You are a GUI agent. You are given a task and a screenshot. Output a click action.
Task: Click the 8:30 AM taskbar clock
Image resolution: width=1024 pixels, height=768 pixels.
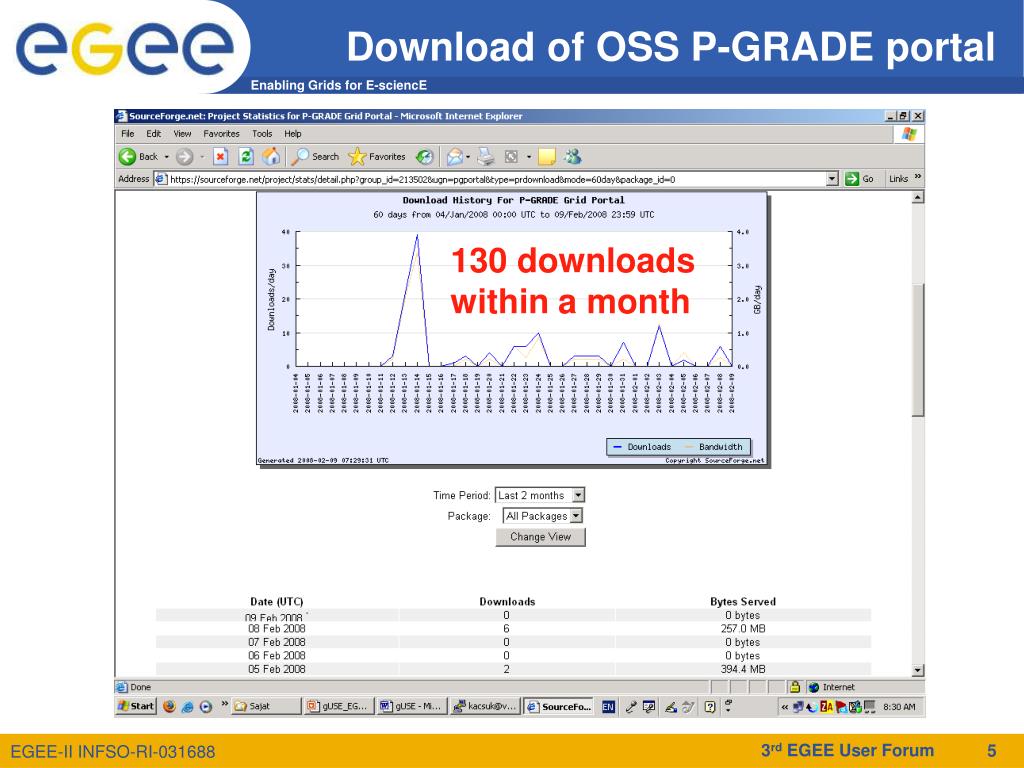899,707
